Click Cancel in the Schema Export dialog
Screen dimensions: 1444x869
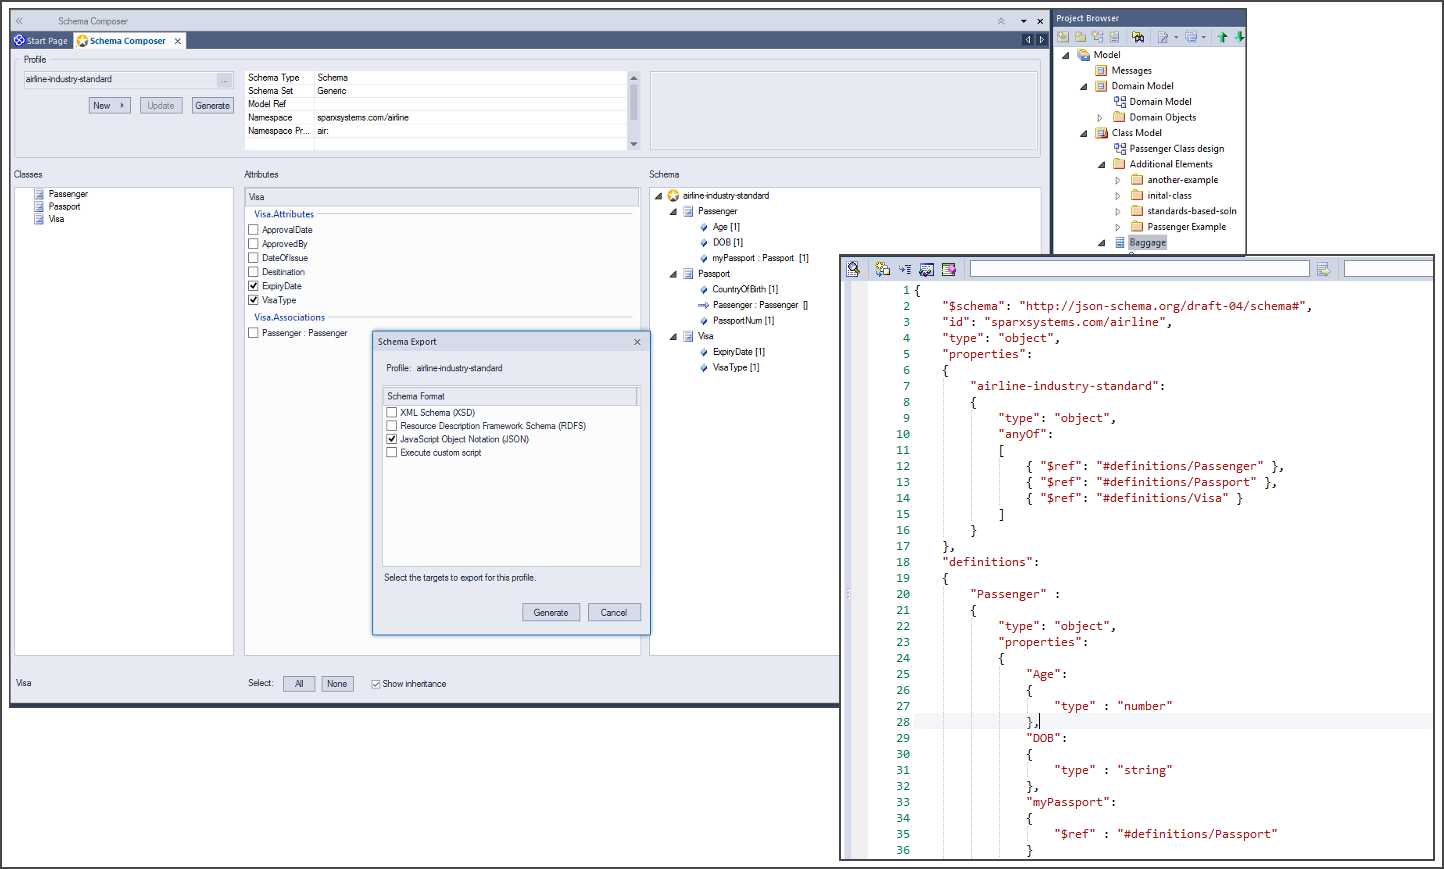point(614,612)
